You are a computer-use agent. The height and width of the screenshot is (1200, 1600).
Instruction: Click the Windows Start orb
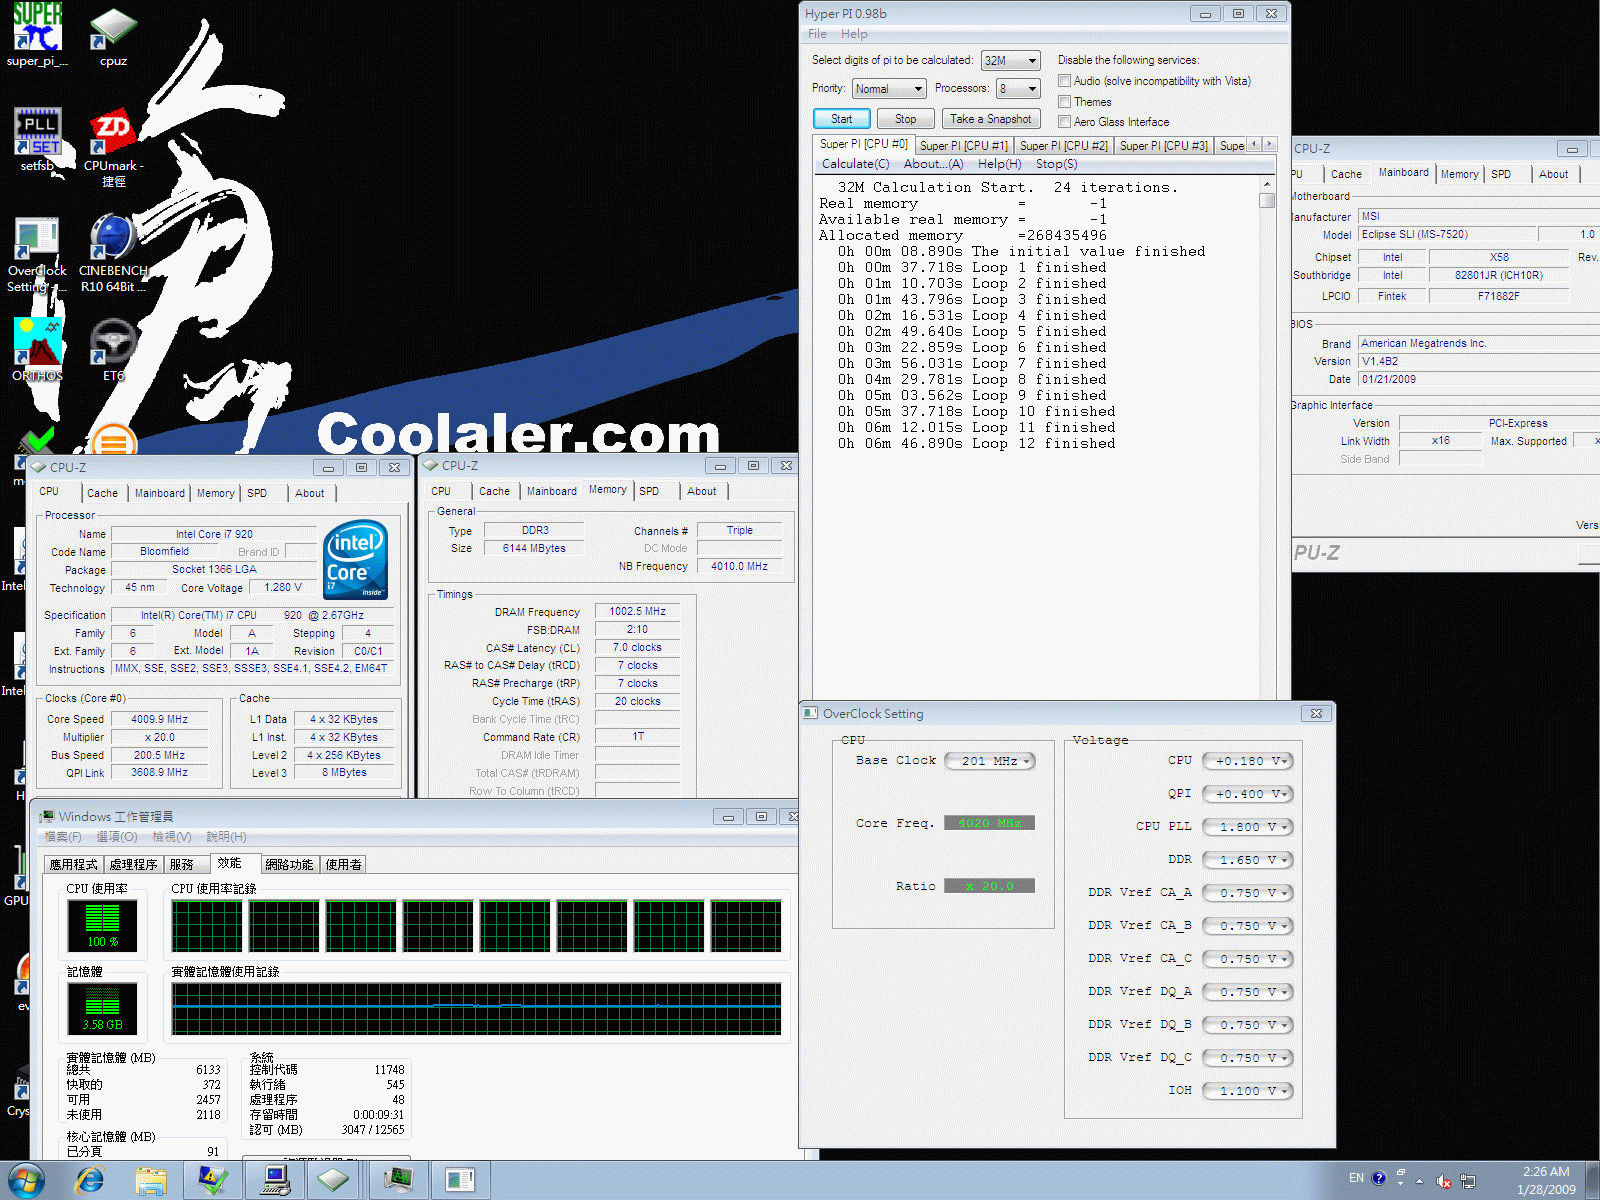[x=26, y=1180]
